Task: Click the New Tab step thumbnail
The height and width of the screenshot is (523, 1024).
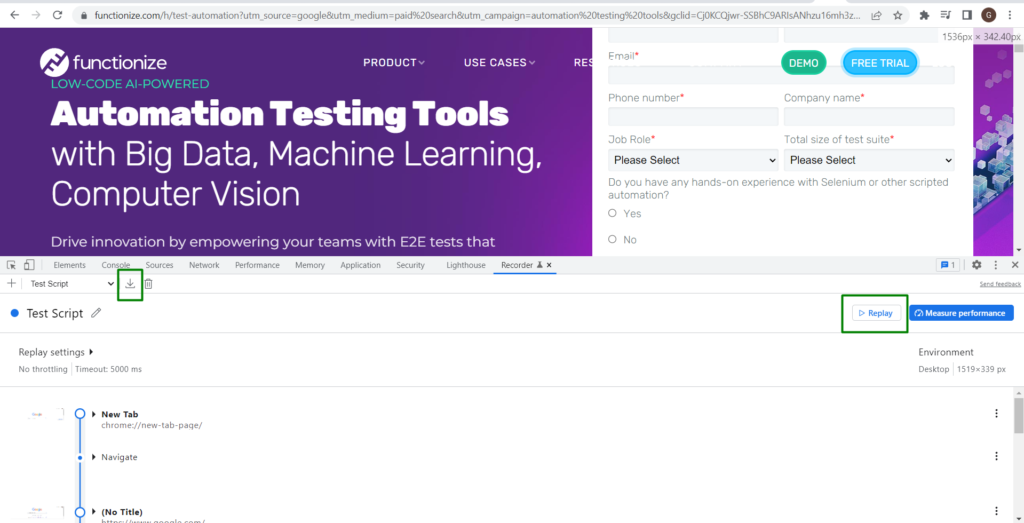Action: pyautogui.click(x=46, y=414)
